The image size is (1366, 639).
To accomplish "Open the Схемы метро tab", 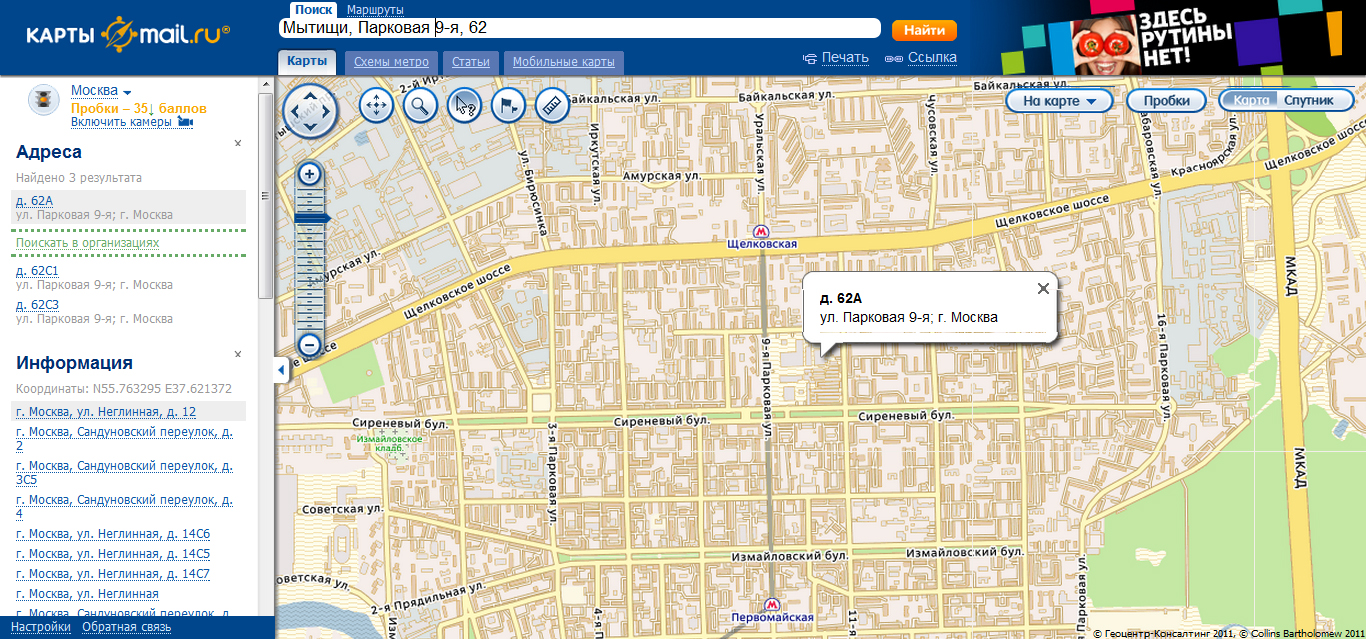I will click(390, 62).
